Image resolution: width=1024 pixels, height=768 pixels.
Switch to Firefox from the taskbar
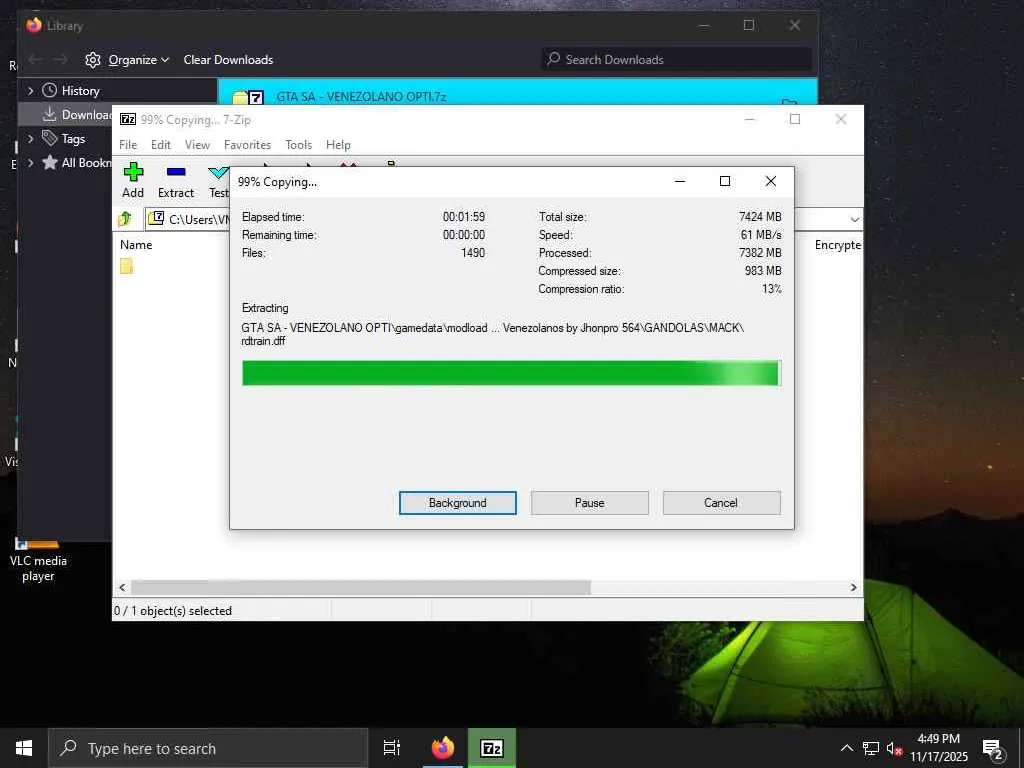(x=443, y=748)
